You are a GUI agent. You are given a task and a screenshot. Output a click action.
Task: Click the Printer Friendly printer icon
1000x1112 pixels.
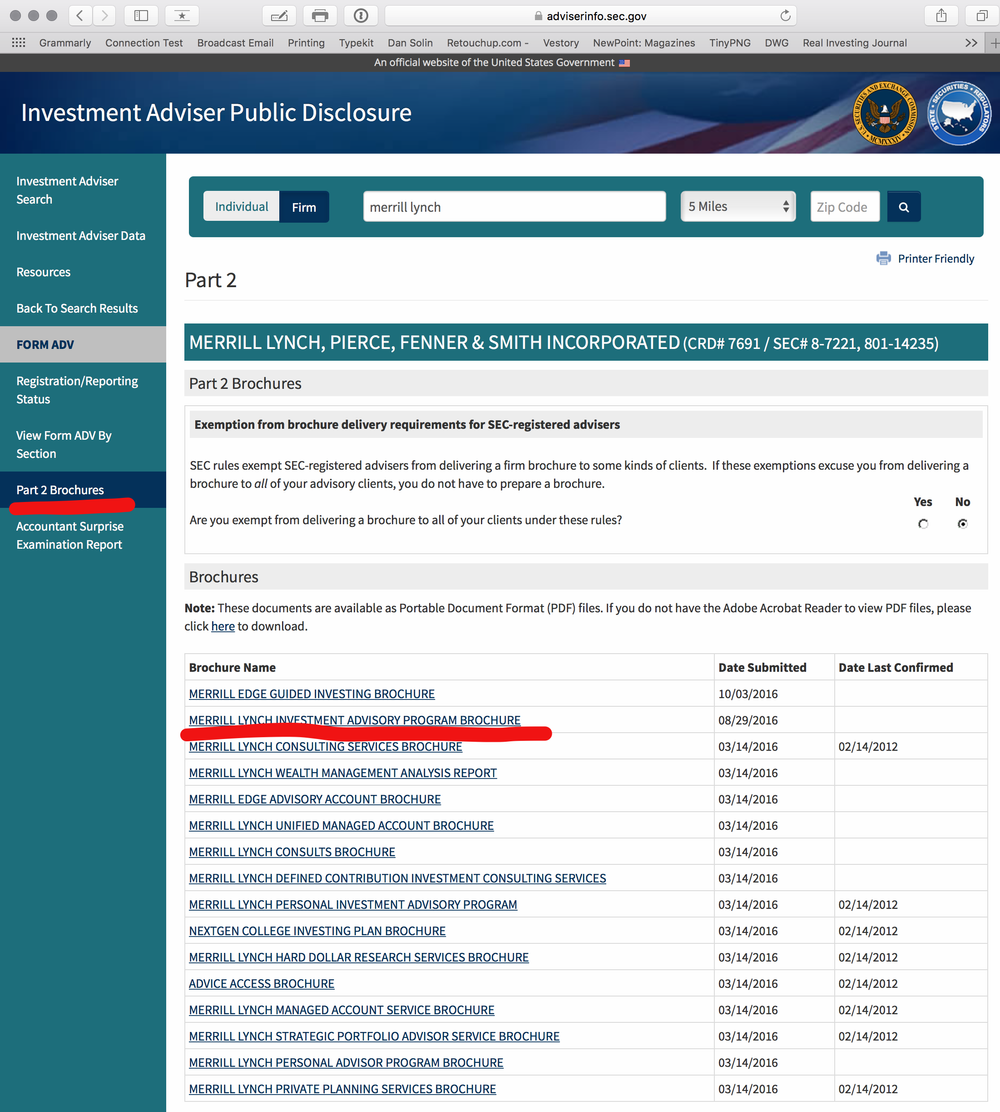883,258
